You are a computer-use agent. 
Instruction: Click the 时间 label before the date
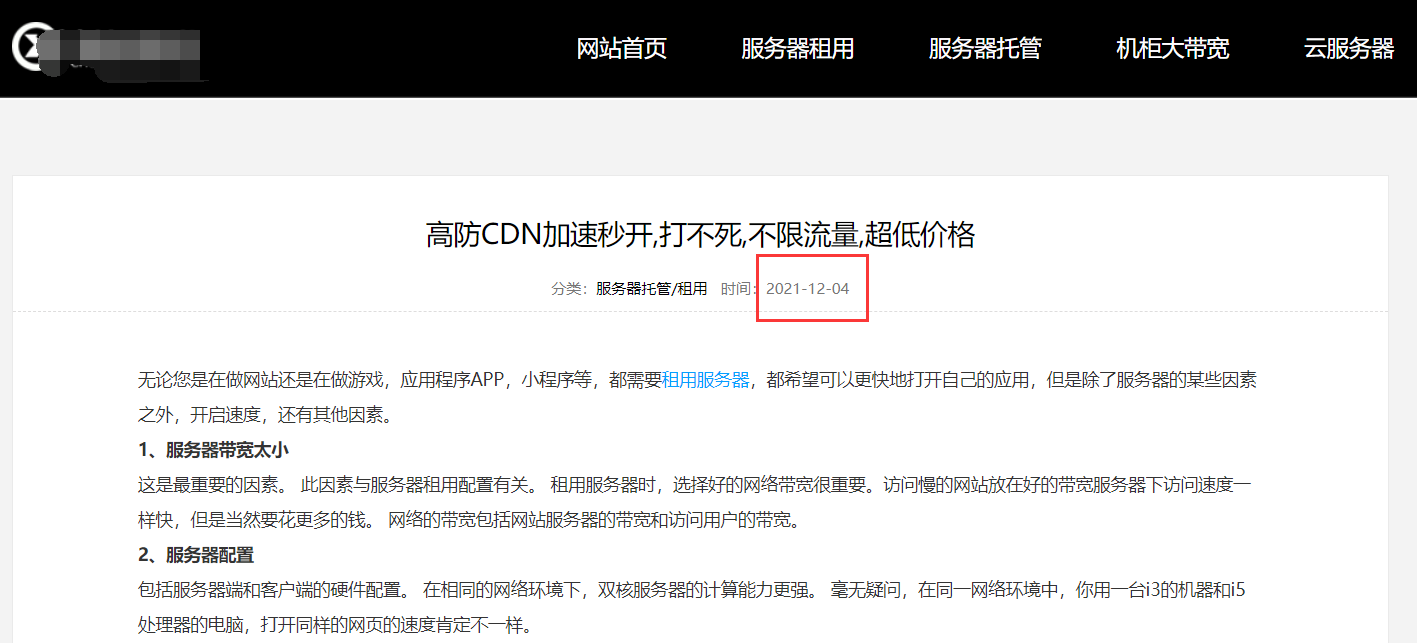click(x=738, y=289)
